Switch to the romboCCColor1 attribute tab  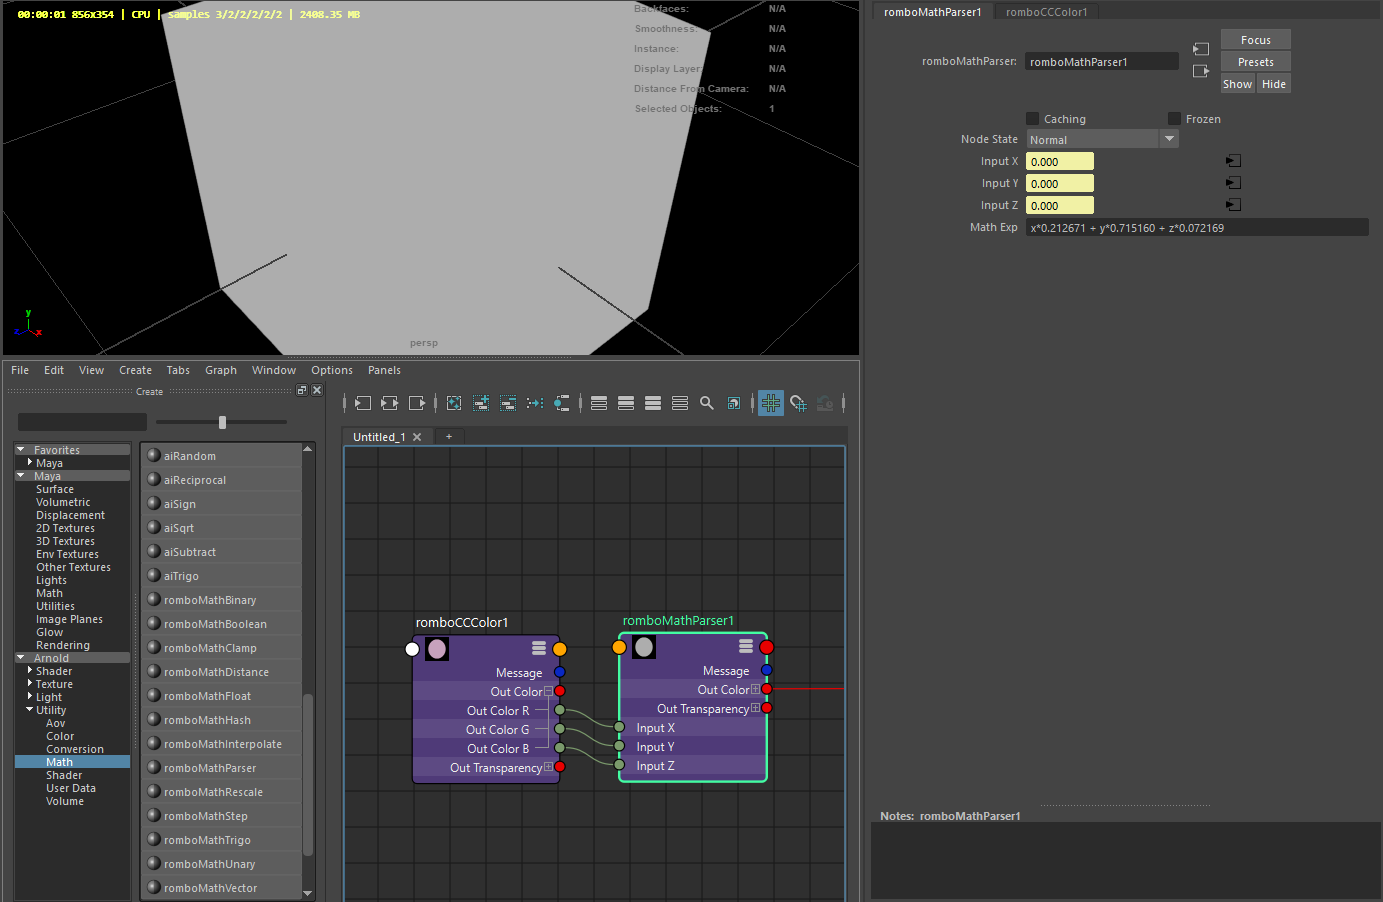click(1047, 12)
